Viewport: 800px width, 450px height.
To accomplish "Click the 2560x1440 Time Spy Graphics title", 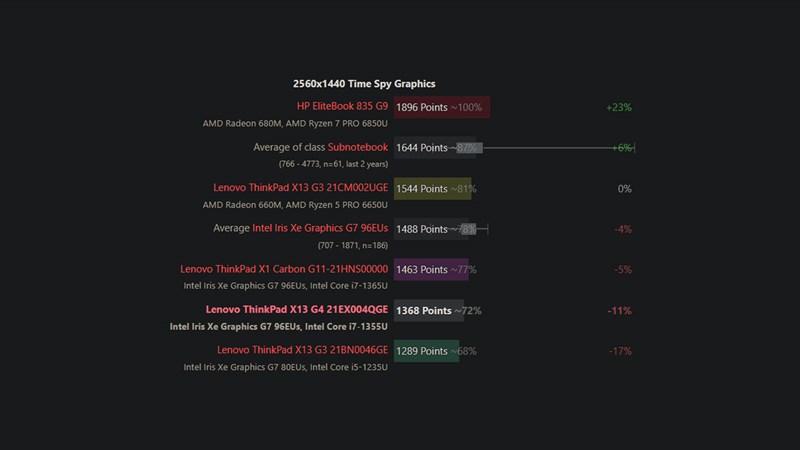I will [x=364, y=84].
